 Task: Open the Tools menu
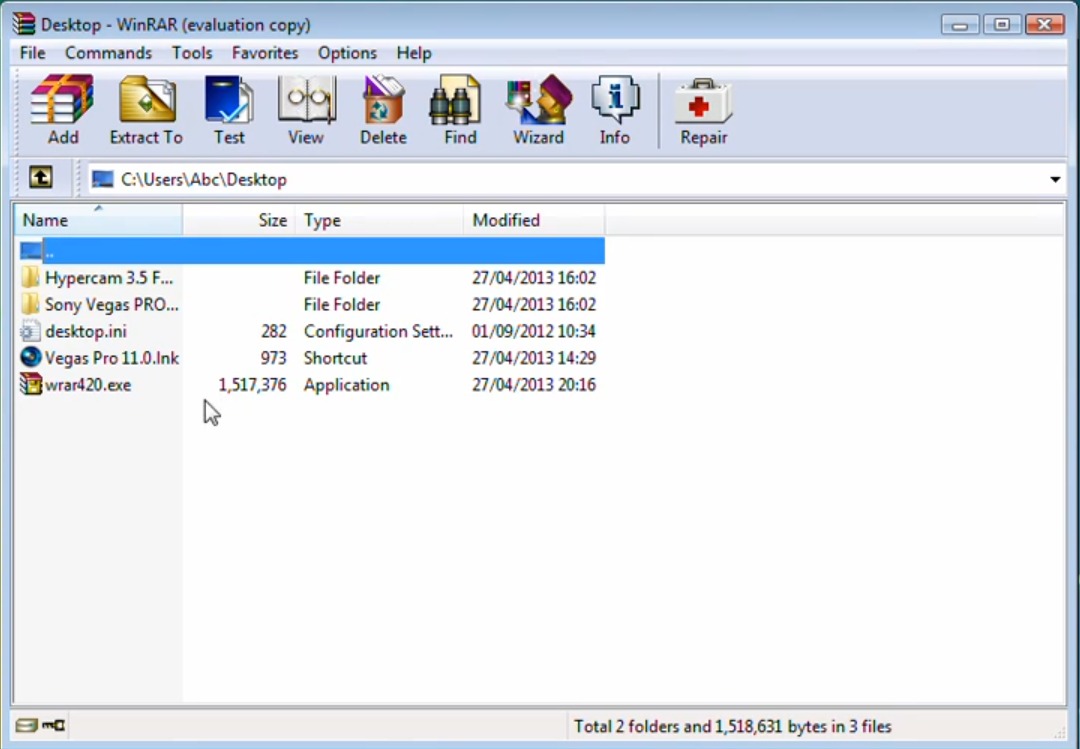pos(191,53)
